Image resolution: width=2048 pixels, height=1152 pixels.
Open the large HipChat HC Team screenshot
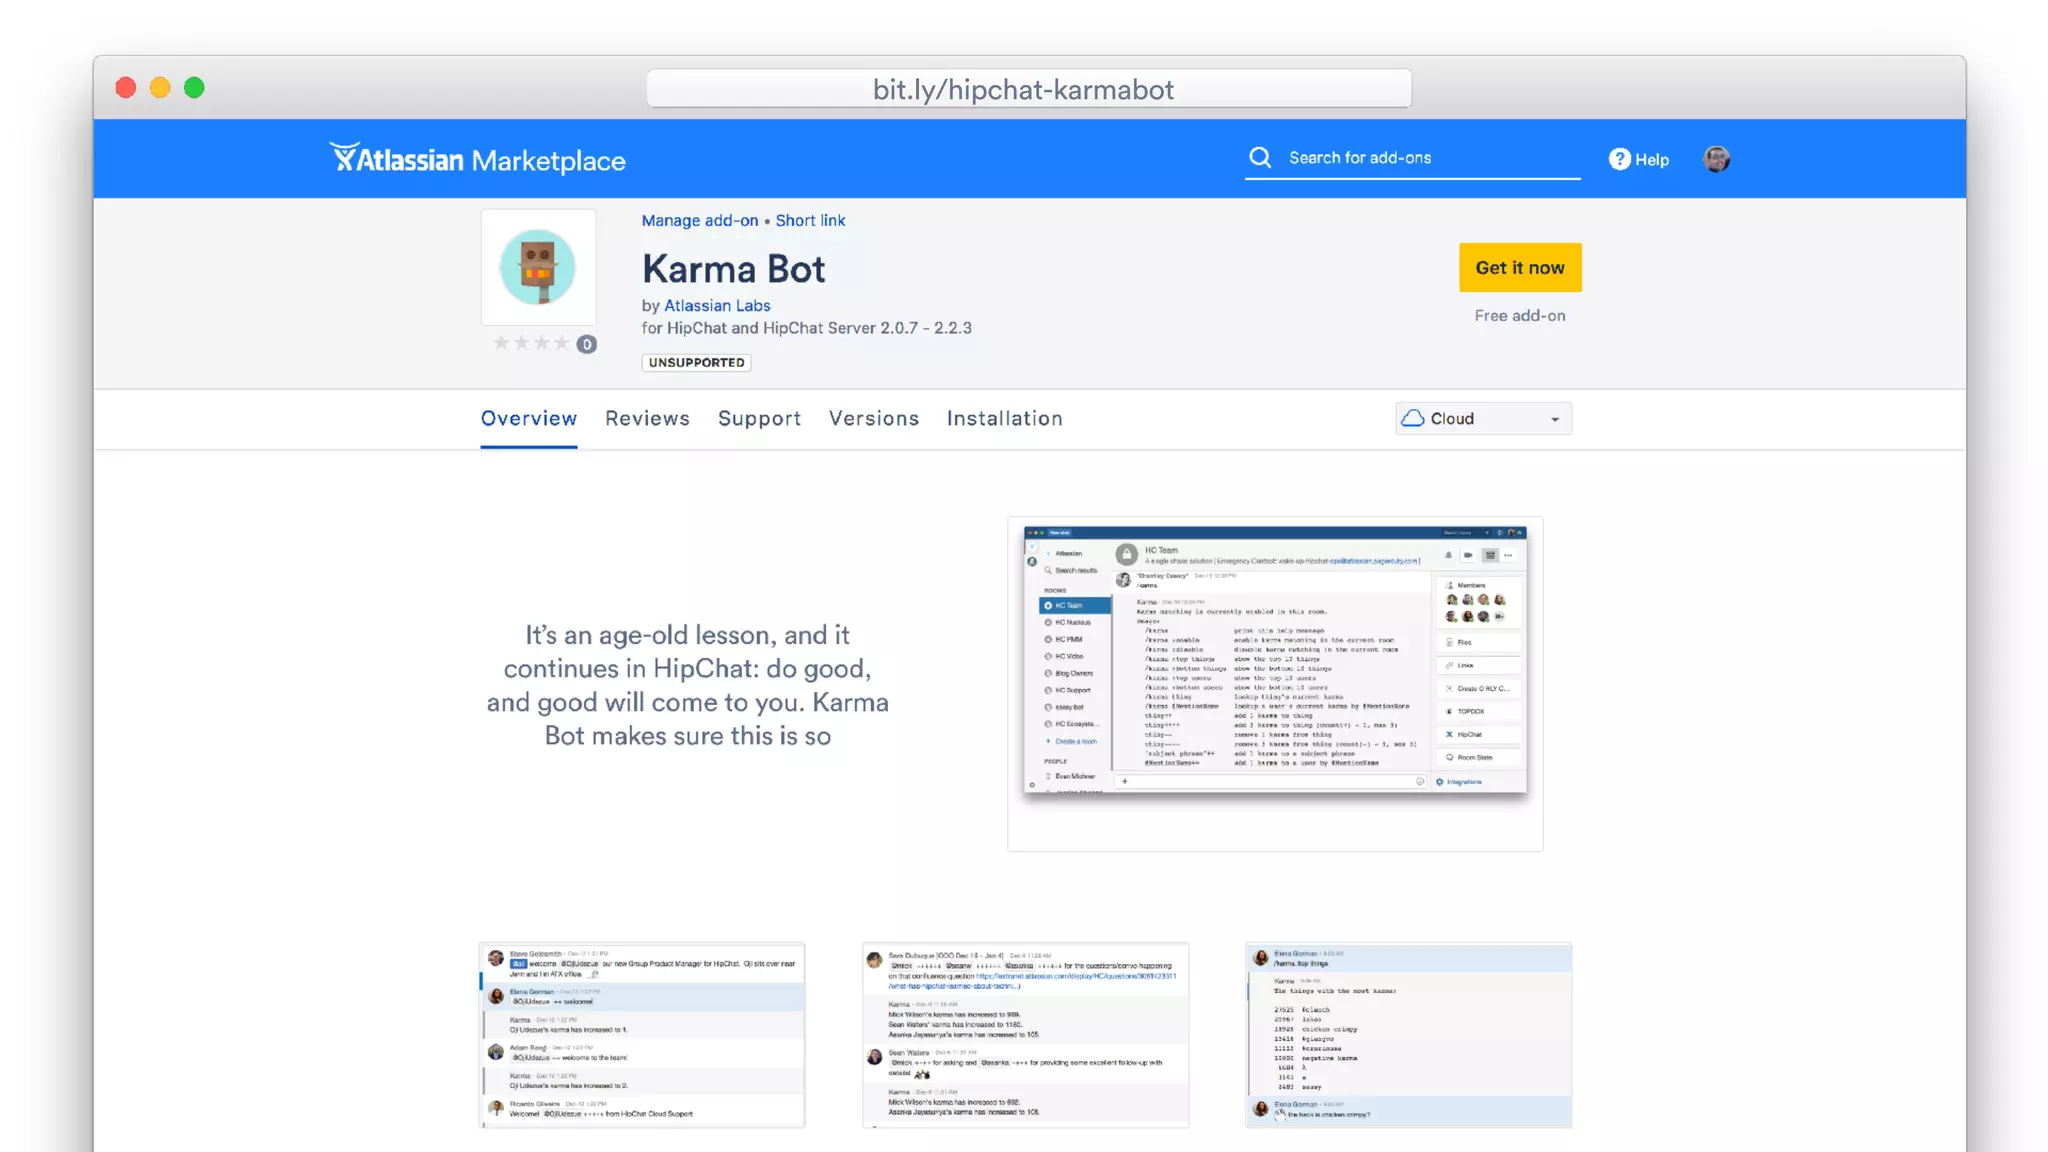(1275, 684)
